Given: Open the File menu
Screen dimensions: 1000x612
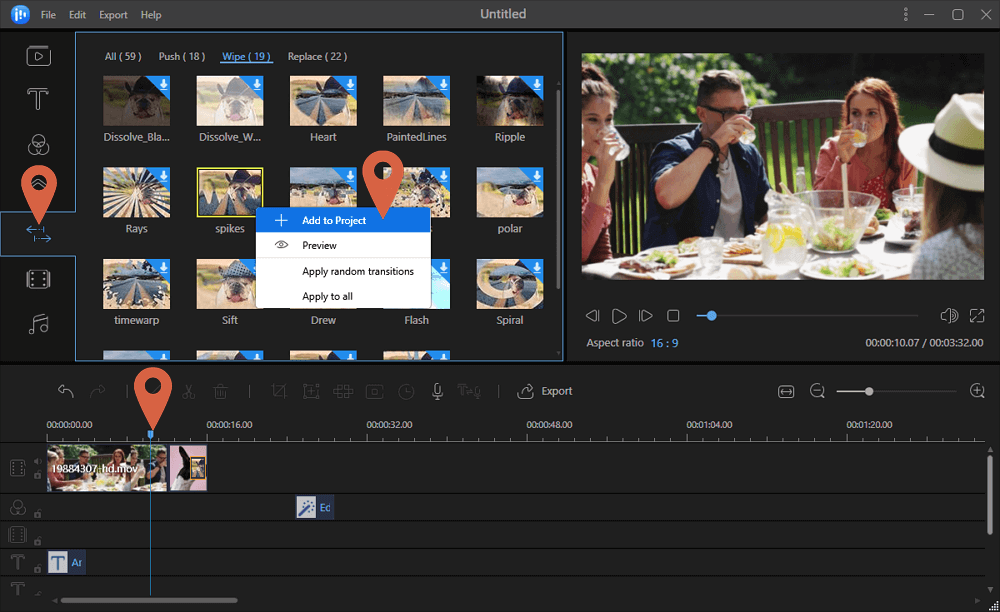Looking at the screenshot, I should pos(48,15).
